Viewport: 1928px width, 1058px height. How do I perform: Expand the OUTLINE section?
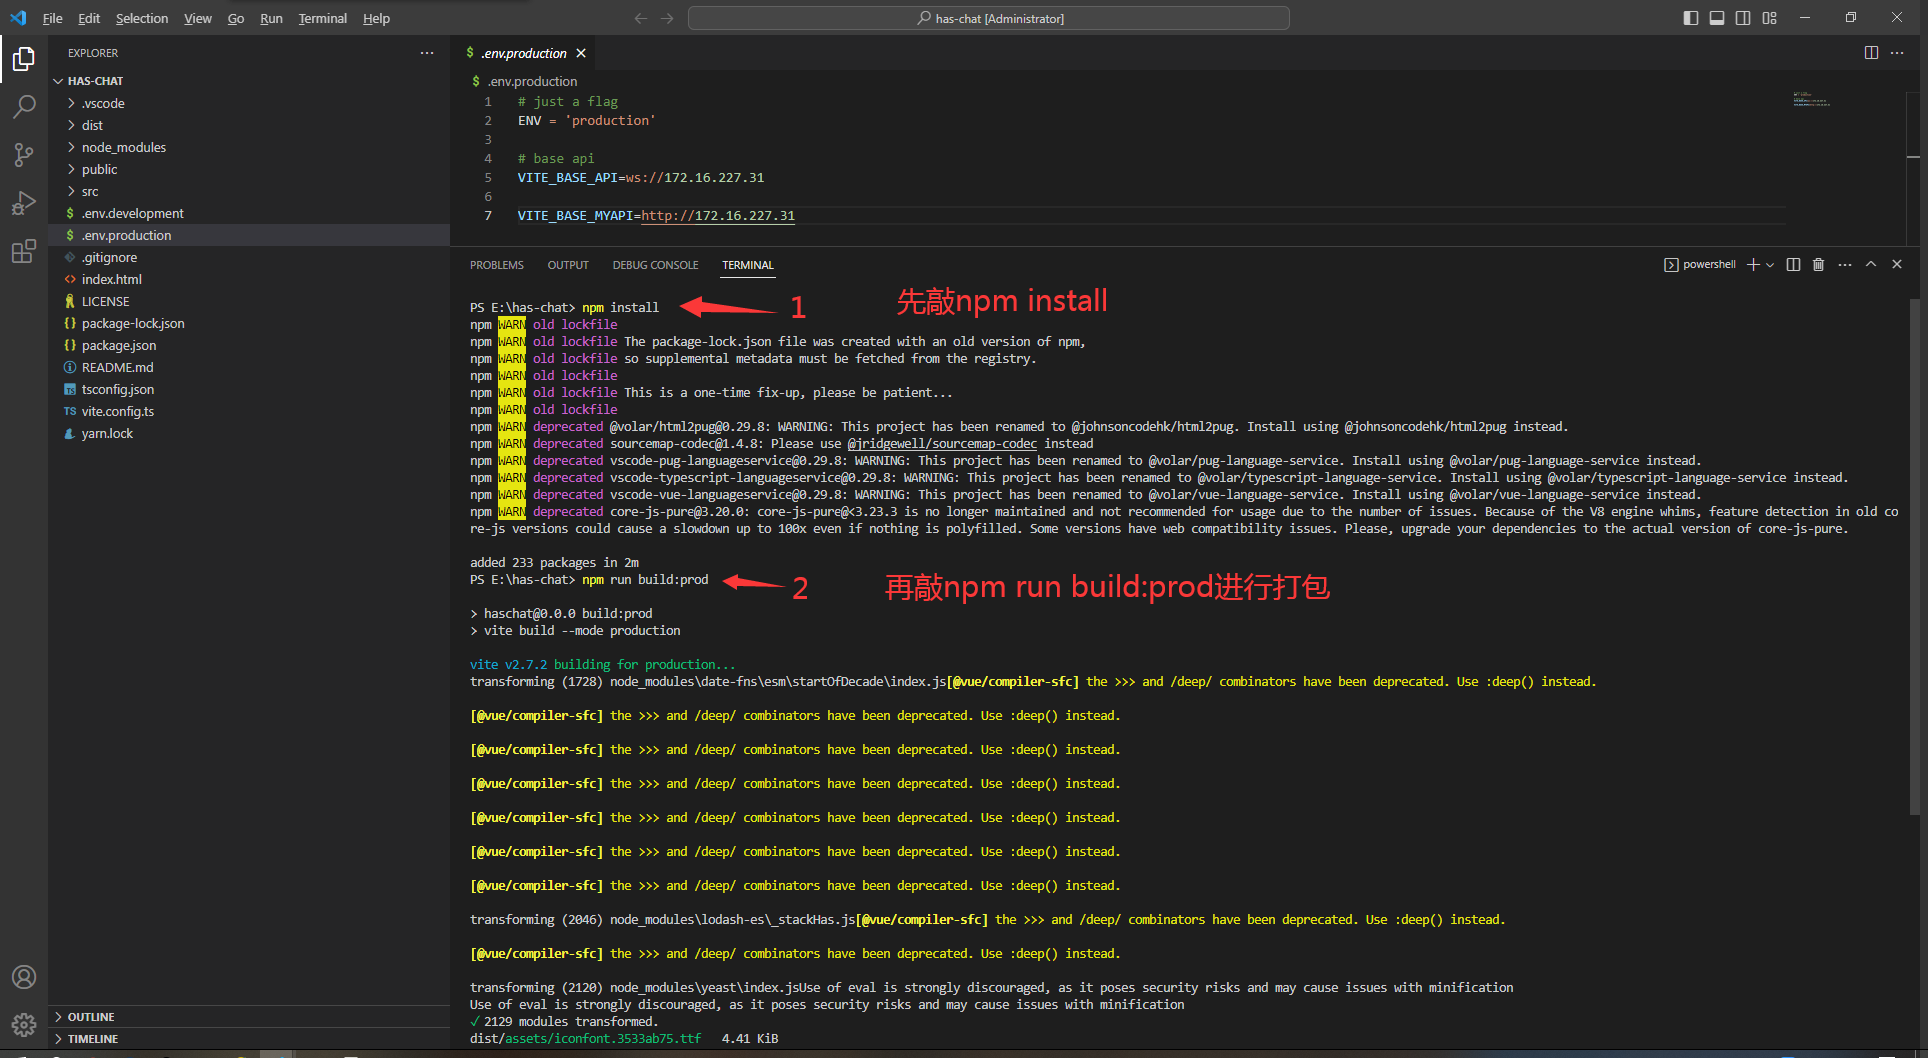click(x=91, y=1017)
